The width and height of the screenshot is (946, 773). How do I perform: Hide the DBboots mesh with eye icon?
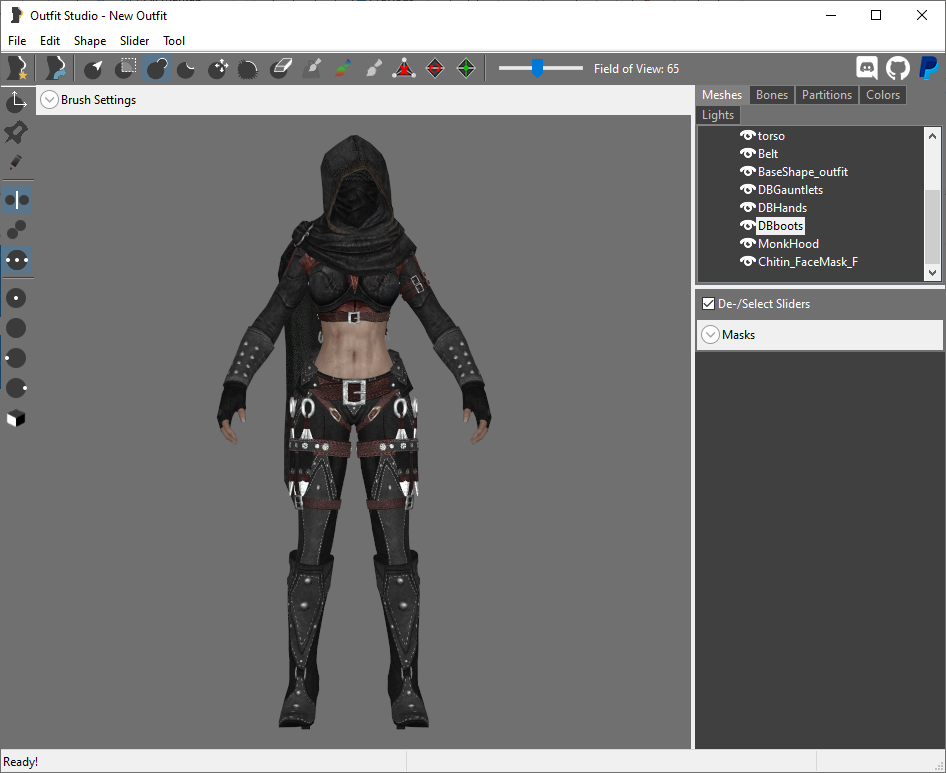click(x=748, y=226)
